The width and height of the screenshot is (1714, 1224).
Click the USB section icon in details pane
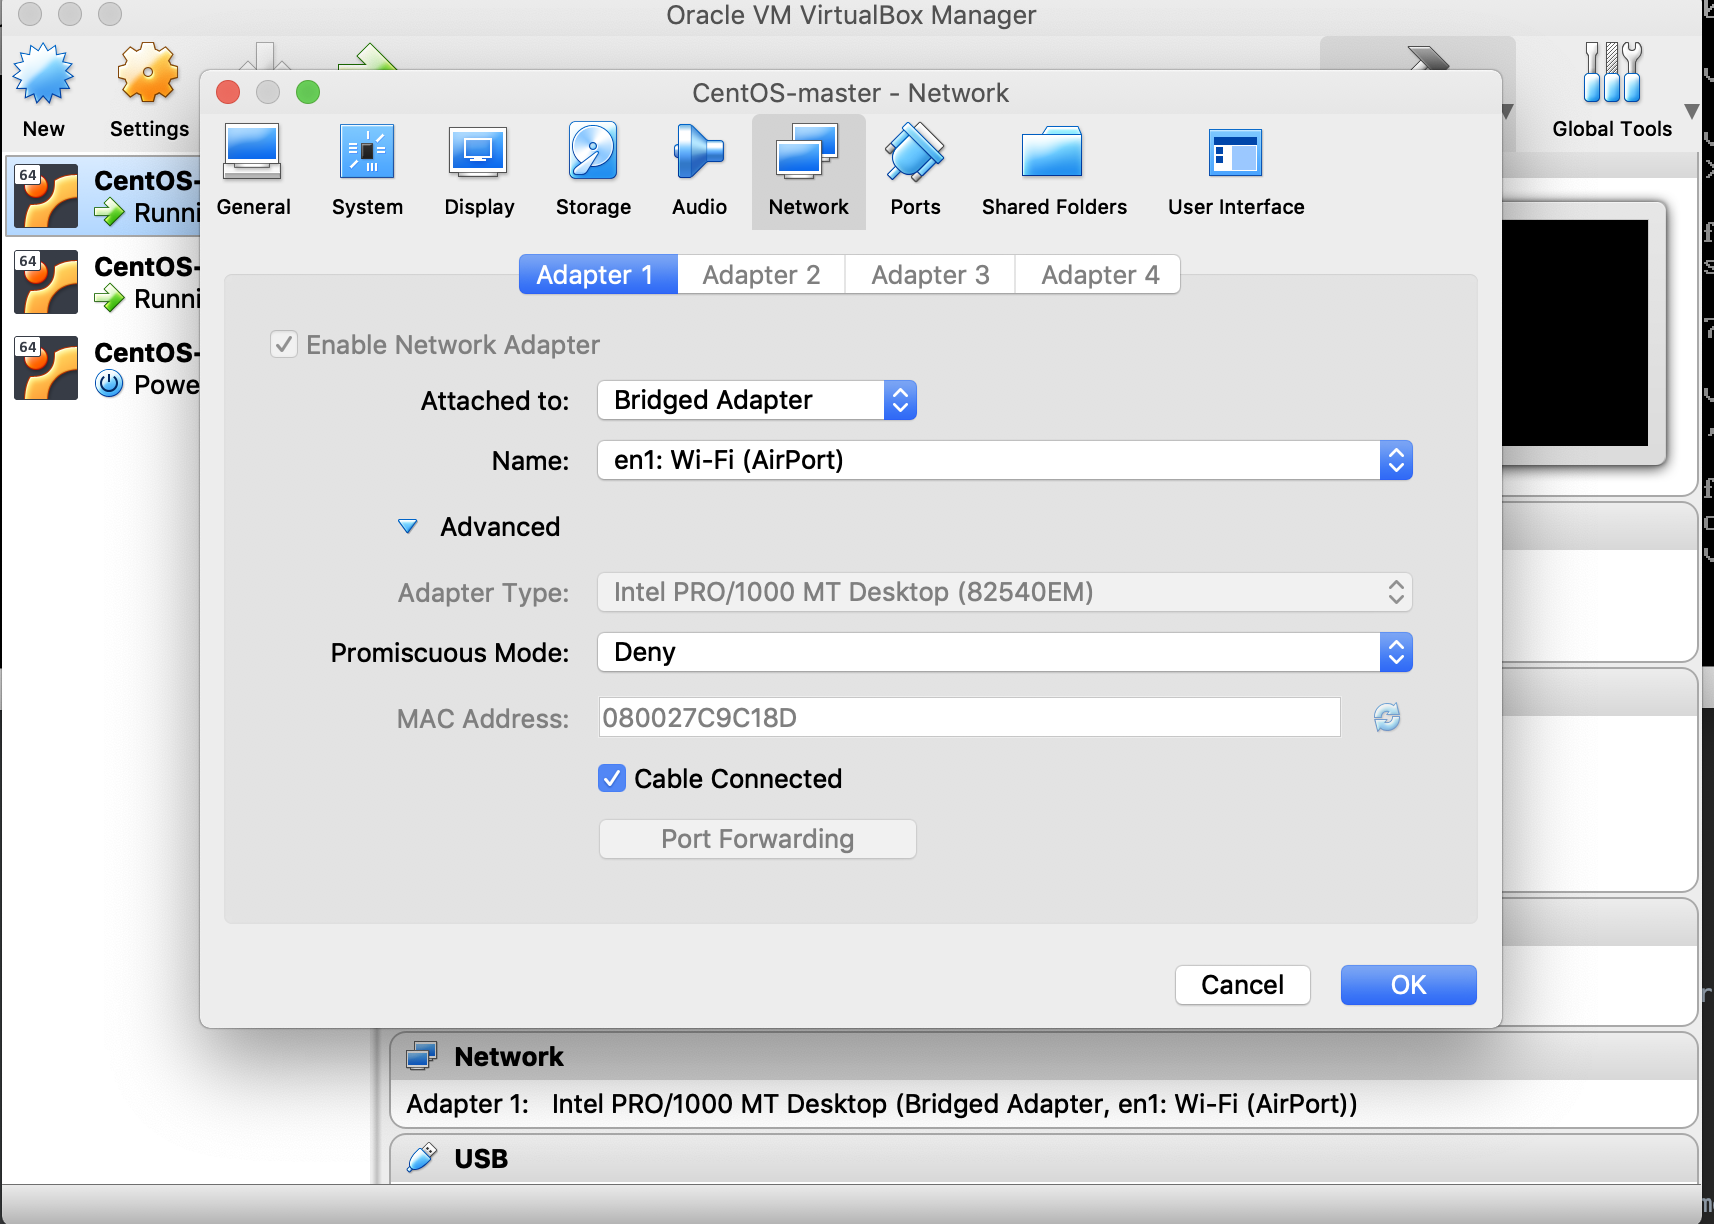pos(422,1158)
